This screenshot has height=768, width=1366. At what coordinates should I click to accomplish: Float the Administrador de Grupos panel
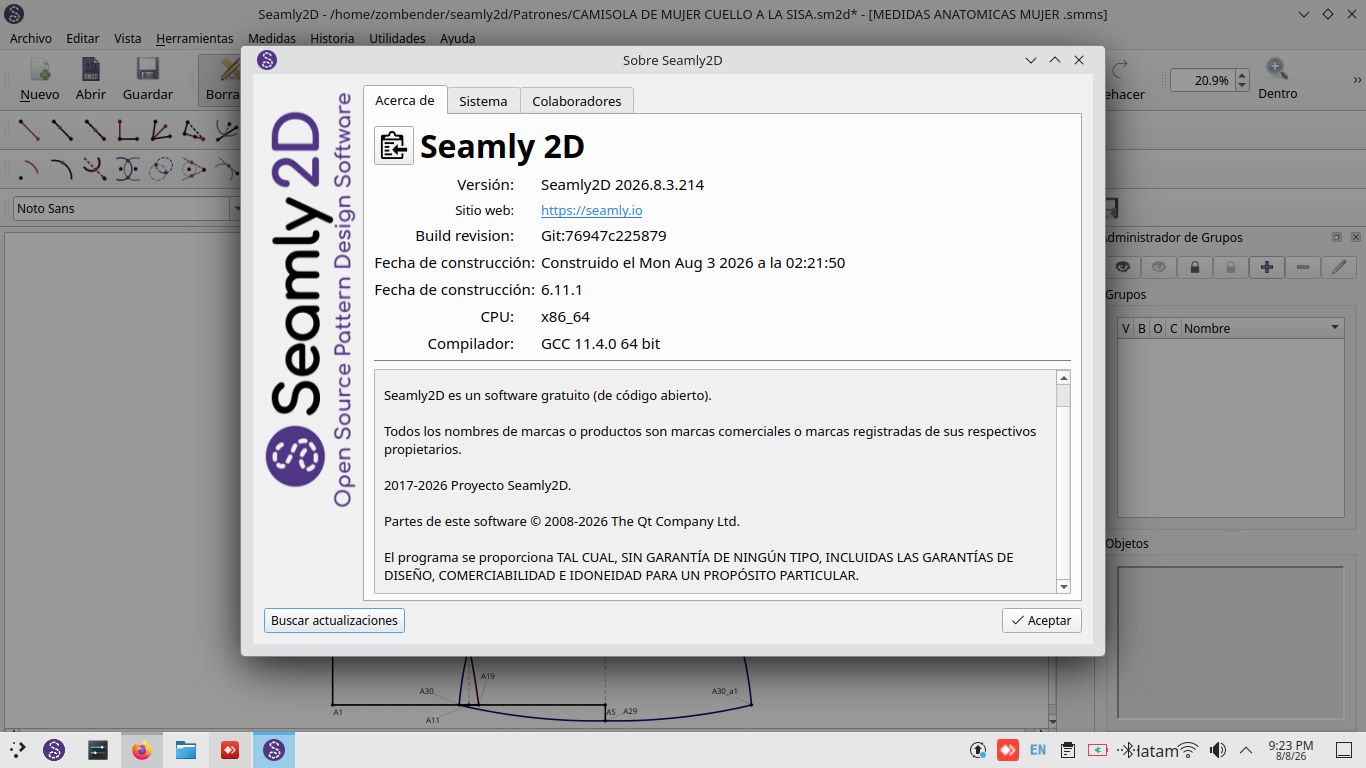tap(1337, 238)
